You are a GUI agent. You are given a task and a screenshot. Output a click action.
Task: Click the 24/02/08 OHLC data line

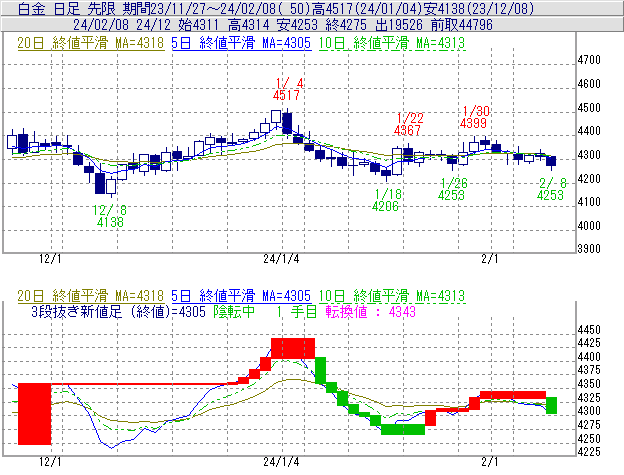pos(283,25)
